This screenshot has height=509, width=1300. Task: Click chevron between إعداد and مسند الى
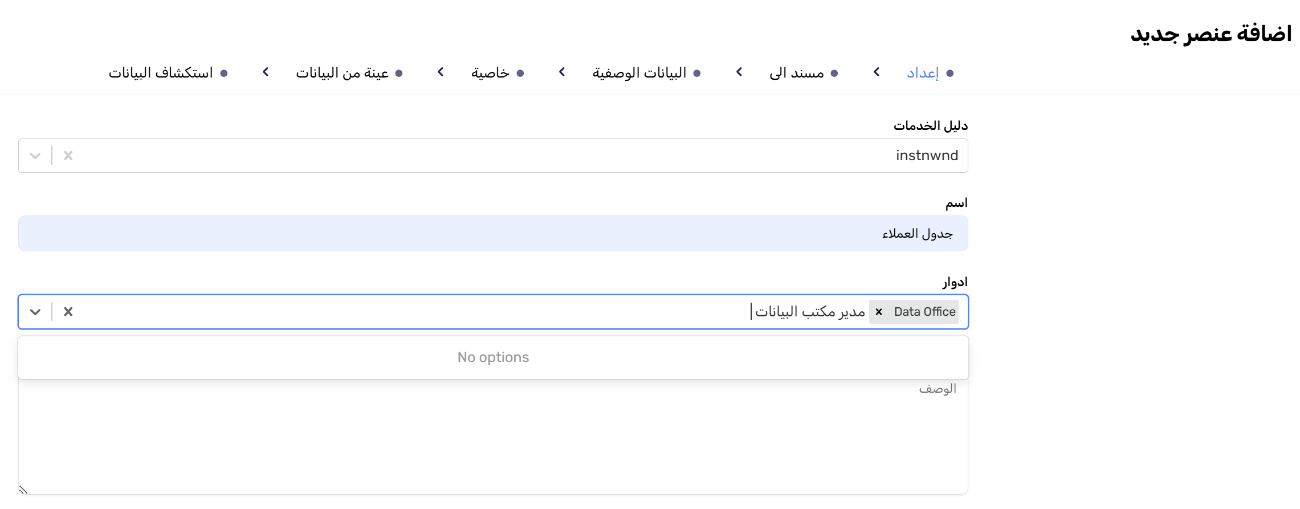(x=876, y=72)
